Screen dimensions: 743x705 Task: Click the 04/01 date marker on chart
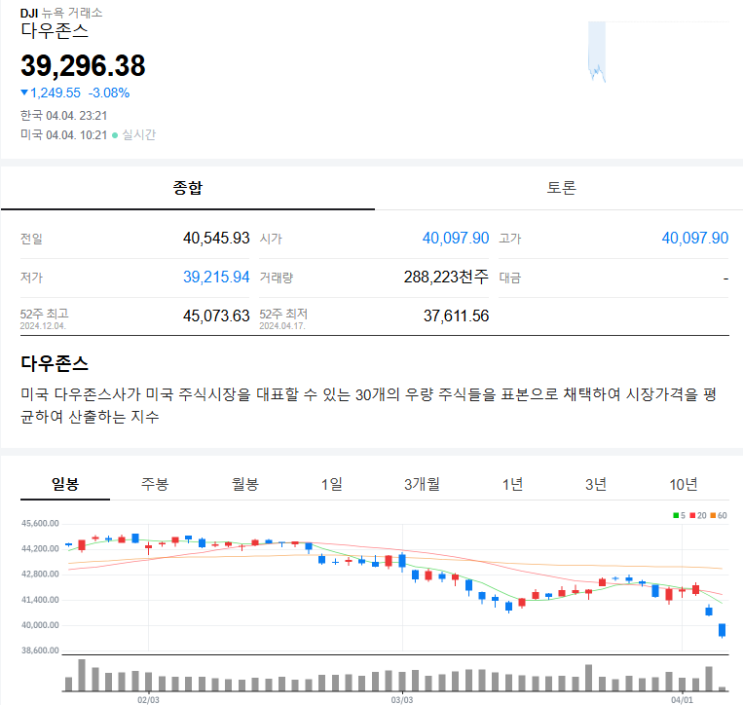[682, 700]
